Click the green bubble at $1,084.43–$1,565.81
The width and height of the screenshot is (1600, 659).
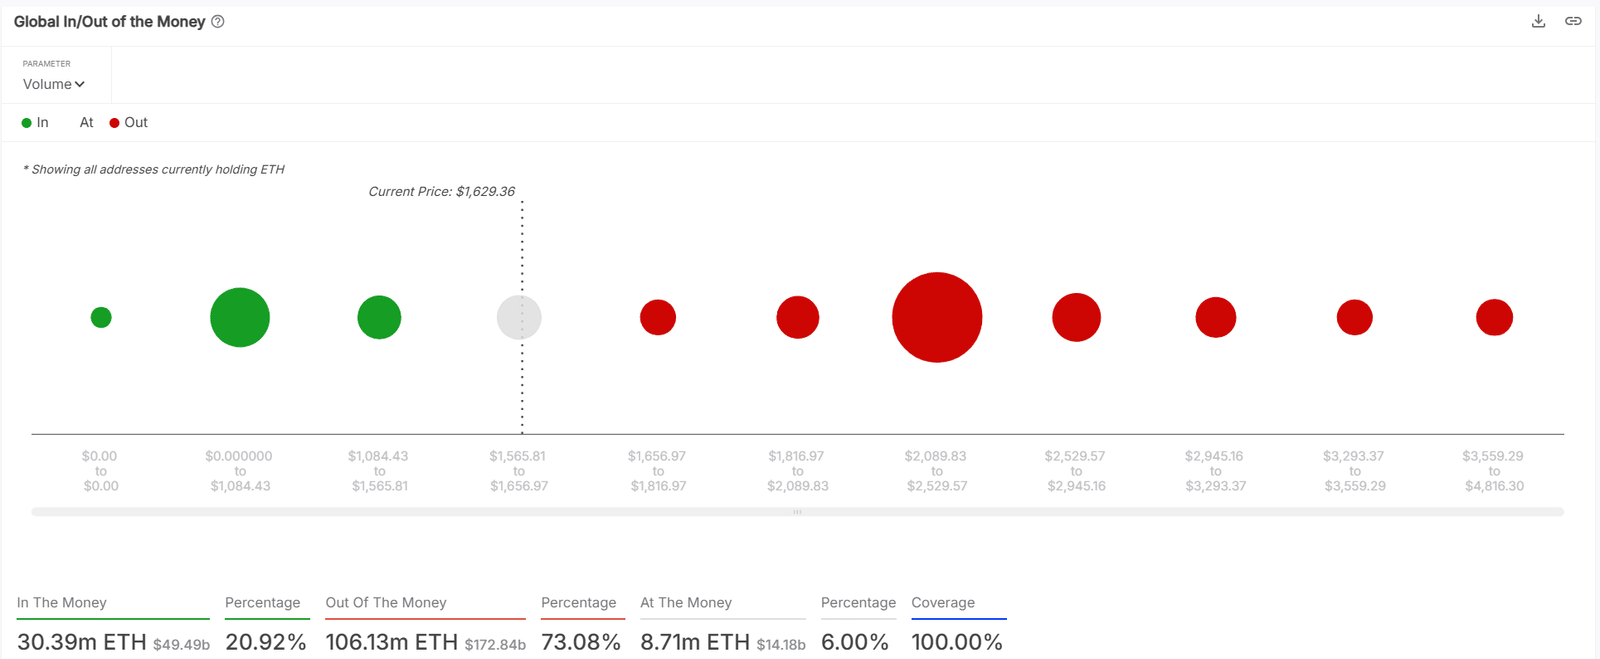coord(379,318)
